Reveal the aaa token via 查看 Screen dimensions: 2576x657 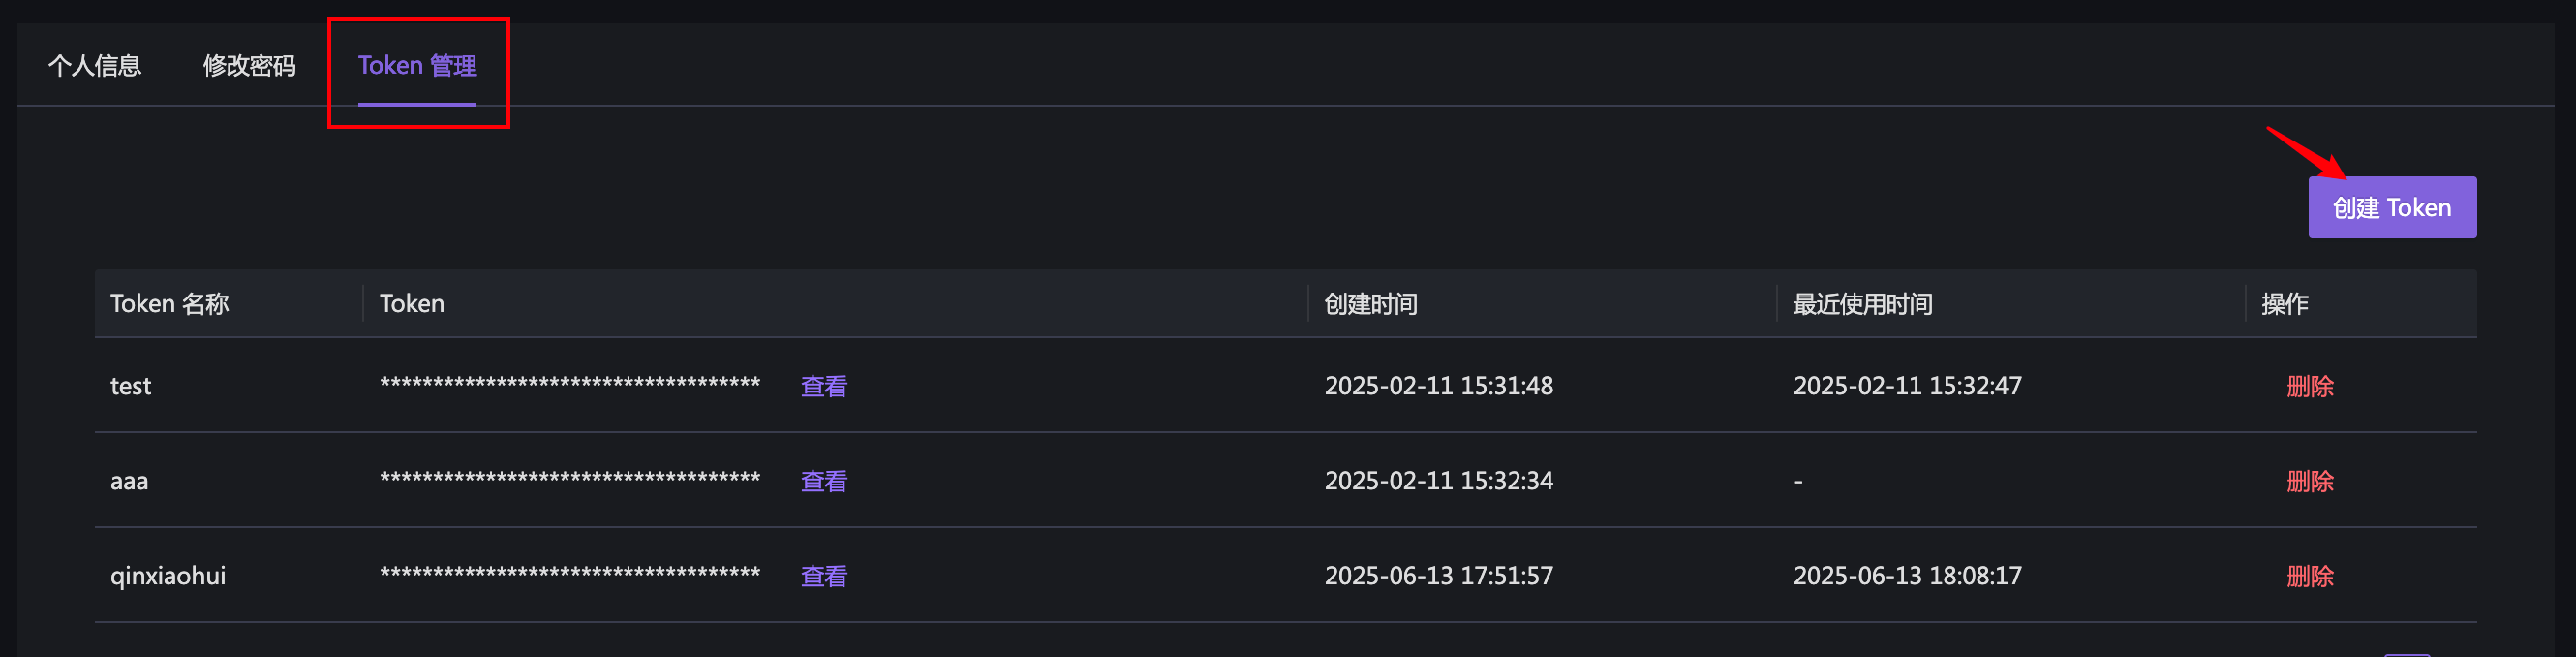pos(823,481)
